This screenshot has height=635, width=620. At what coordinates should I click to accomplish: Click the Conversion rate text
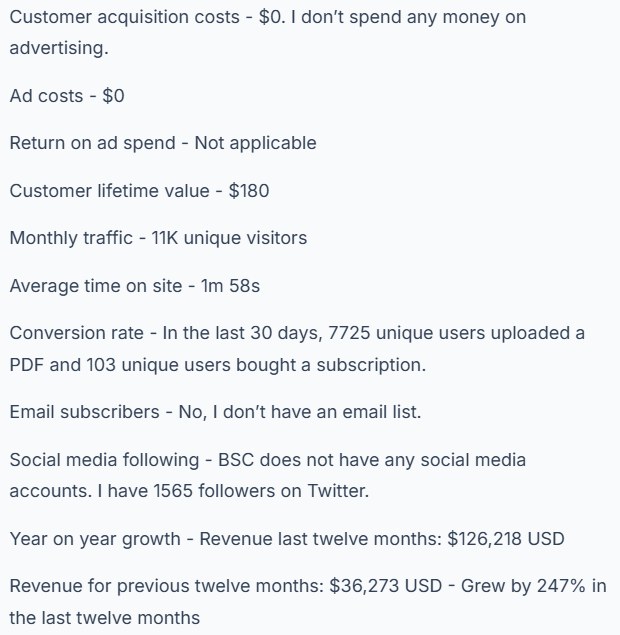pyautogui.click(x=77, y=333)
